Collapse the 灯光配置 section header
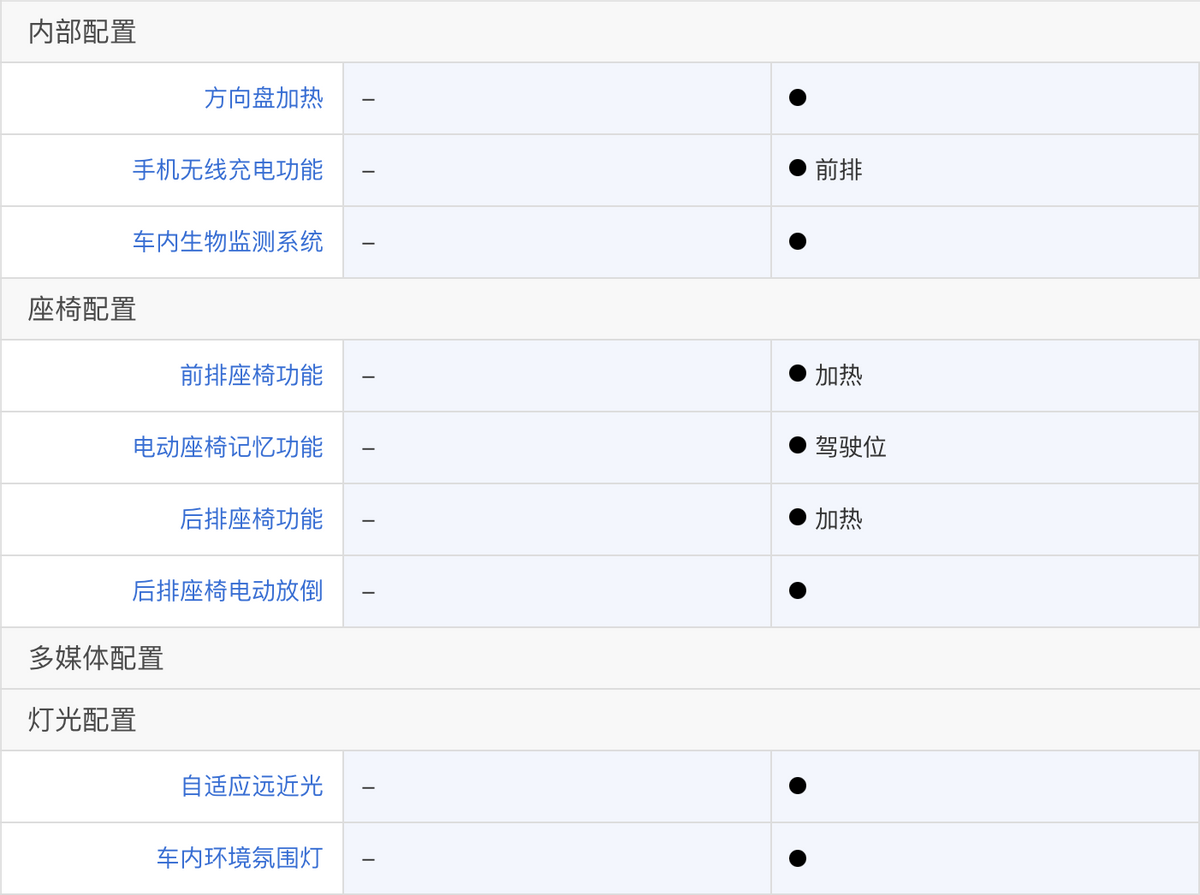This screenshot has width=1200, height=895. click(600, 720)
